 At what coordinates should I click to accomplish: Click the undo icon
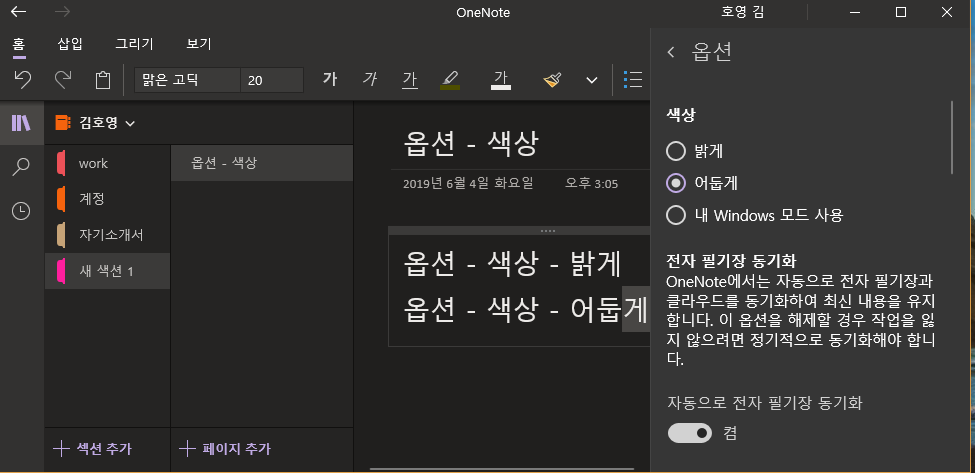pyautogui.click(x=23, y=80)
